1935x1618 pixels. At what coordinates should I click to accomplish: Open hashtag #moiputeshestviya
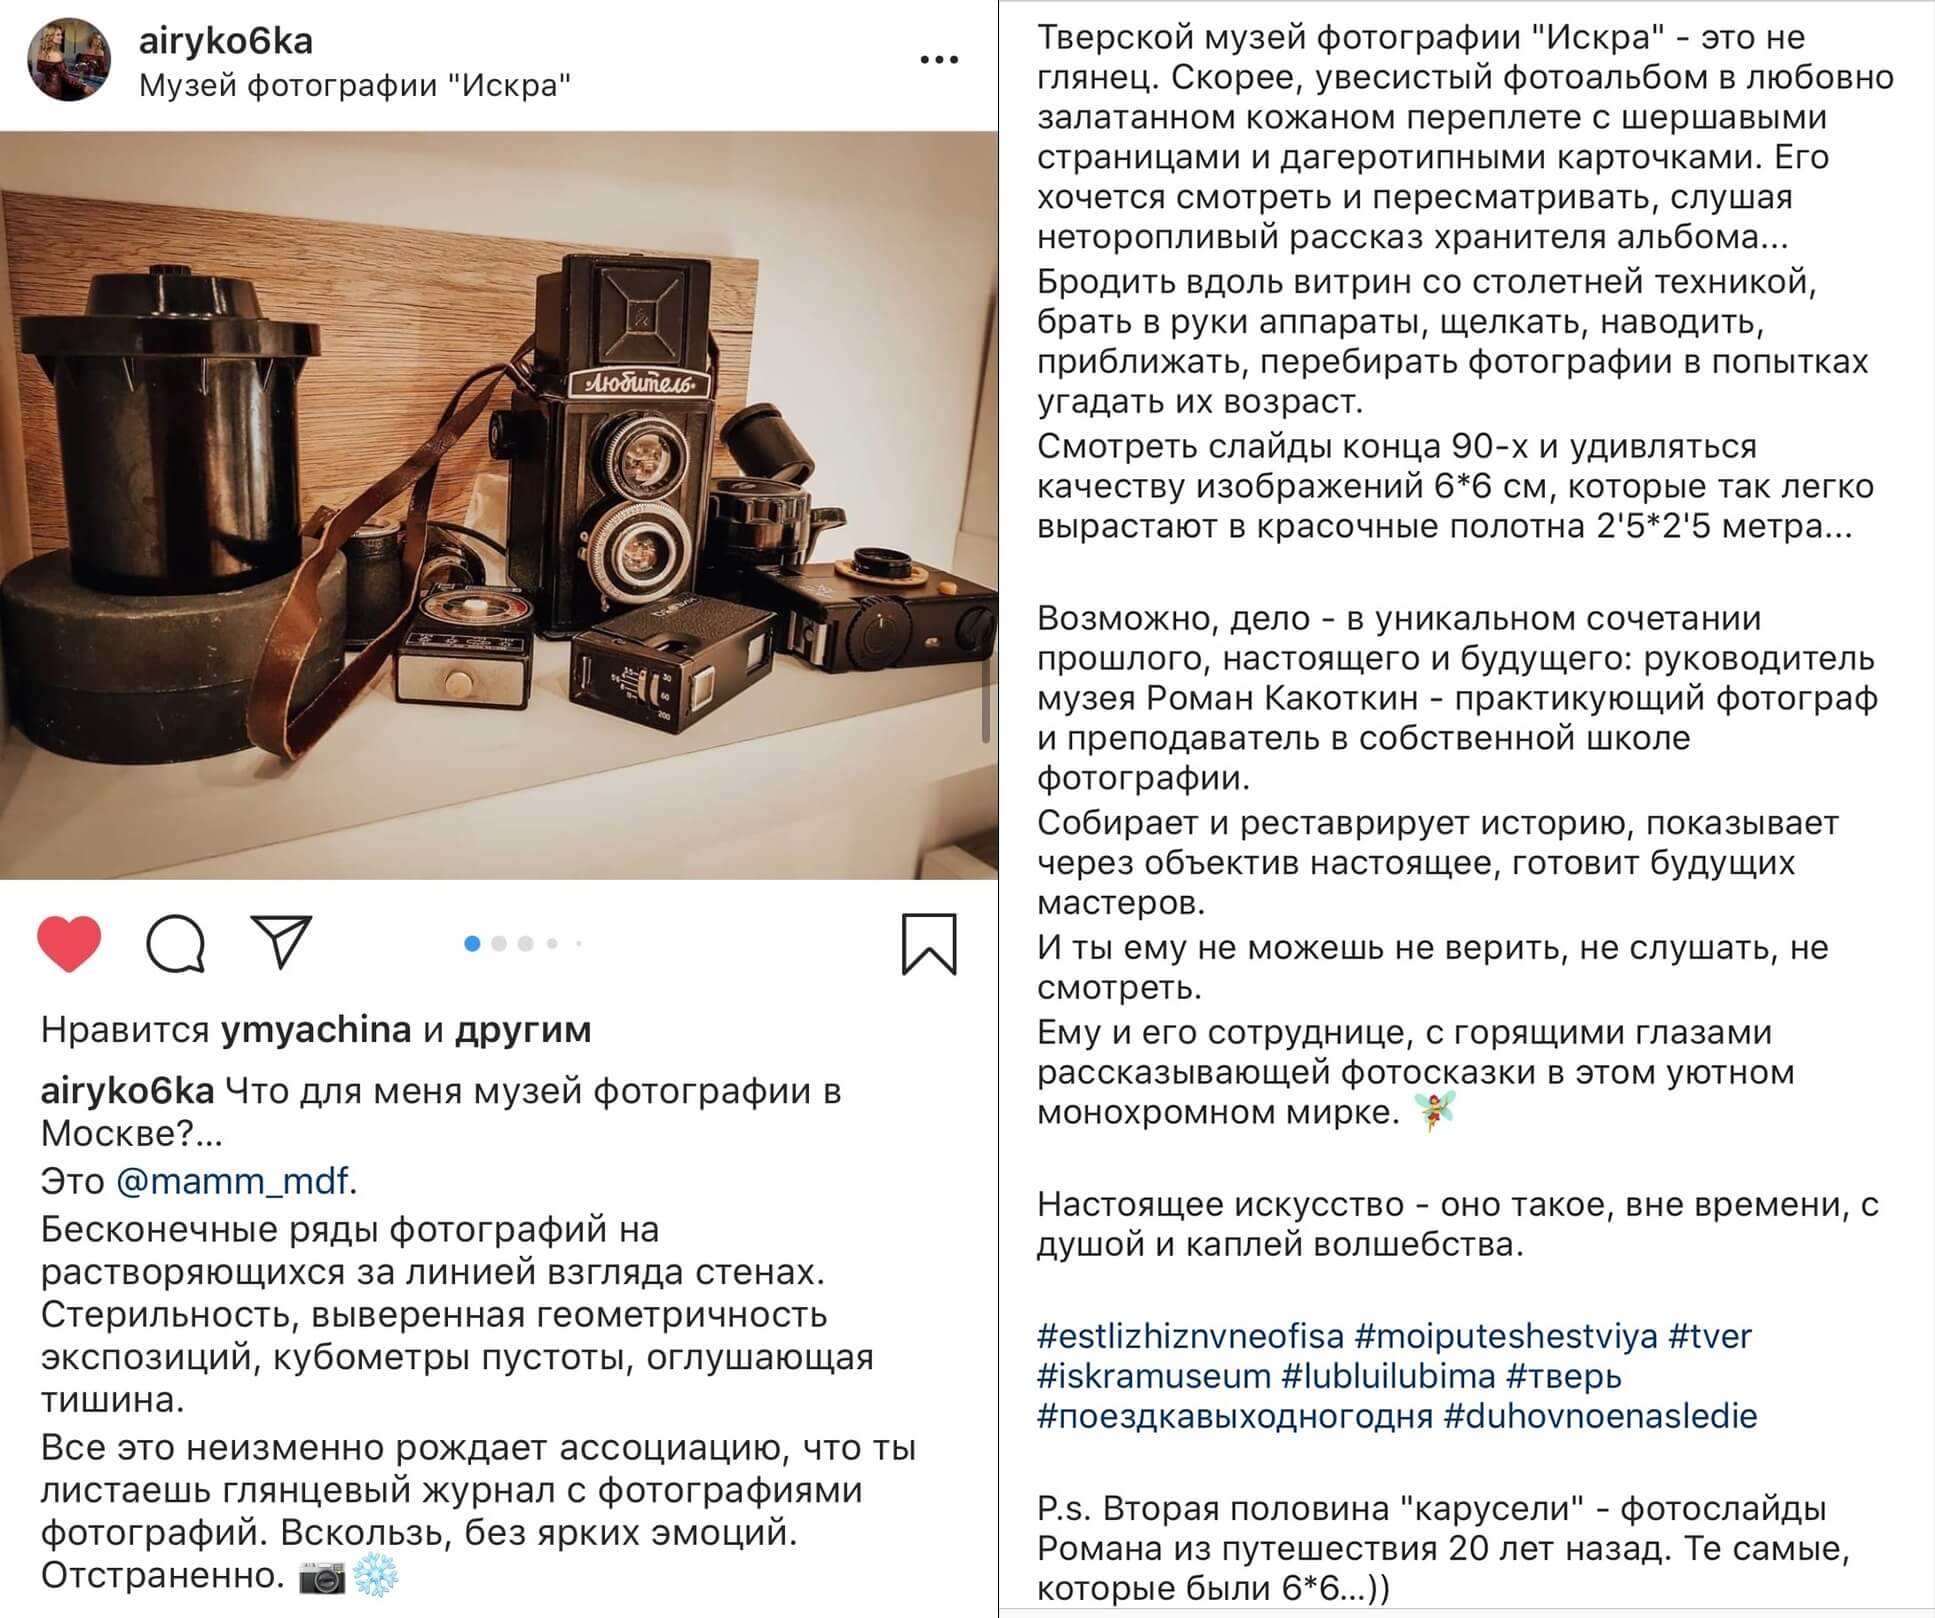point(1505,1336)
